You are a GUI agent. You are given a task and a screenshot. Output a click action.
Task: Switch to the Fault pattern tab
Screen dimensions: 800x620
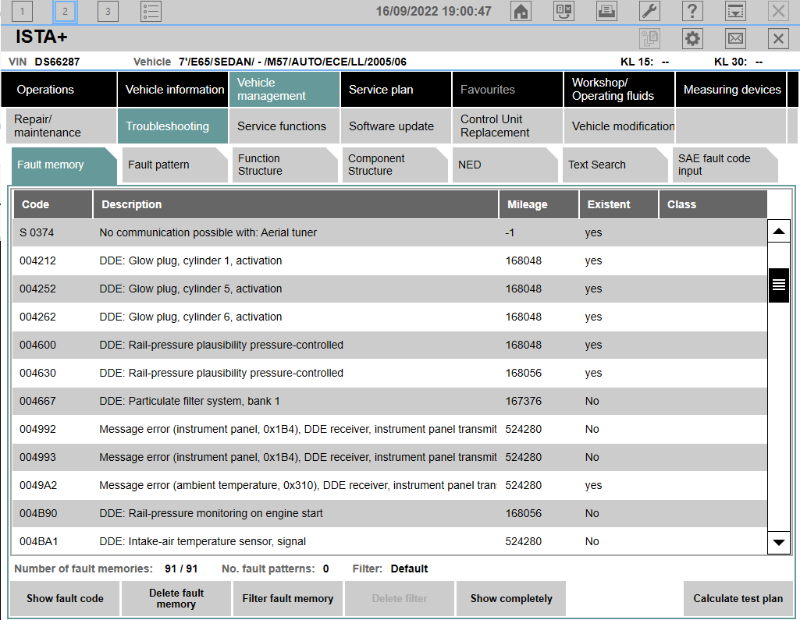pyautogui.click(x=174, y=165)
